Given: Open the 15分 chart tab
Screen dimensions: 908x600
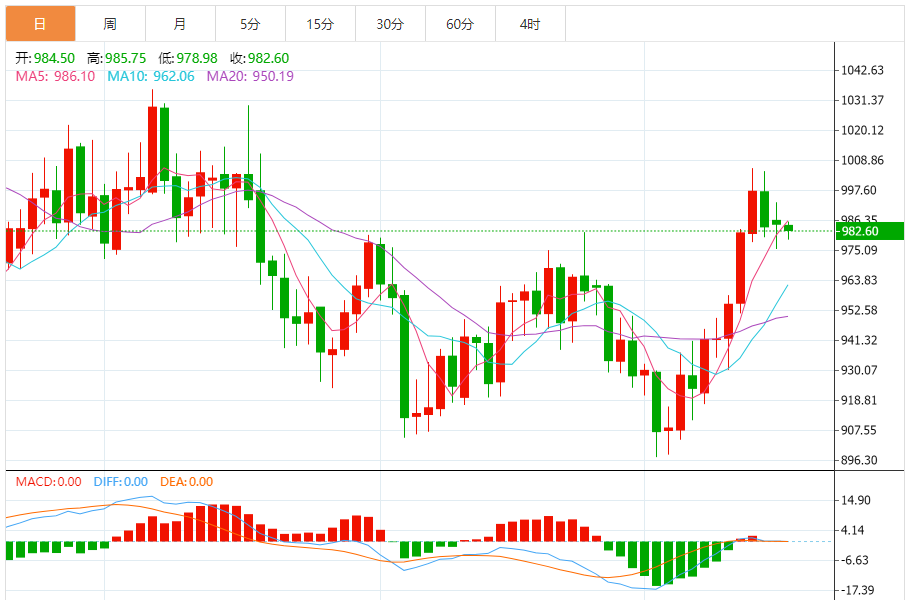Looking at the screenshot, I should (321, 24).
